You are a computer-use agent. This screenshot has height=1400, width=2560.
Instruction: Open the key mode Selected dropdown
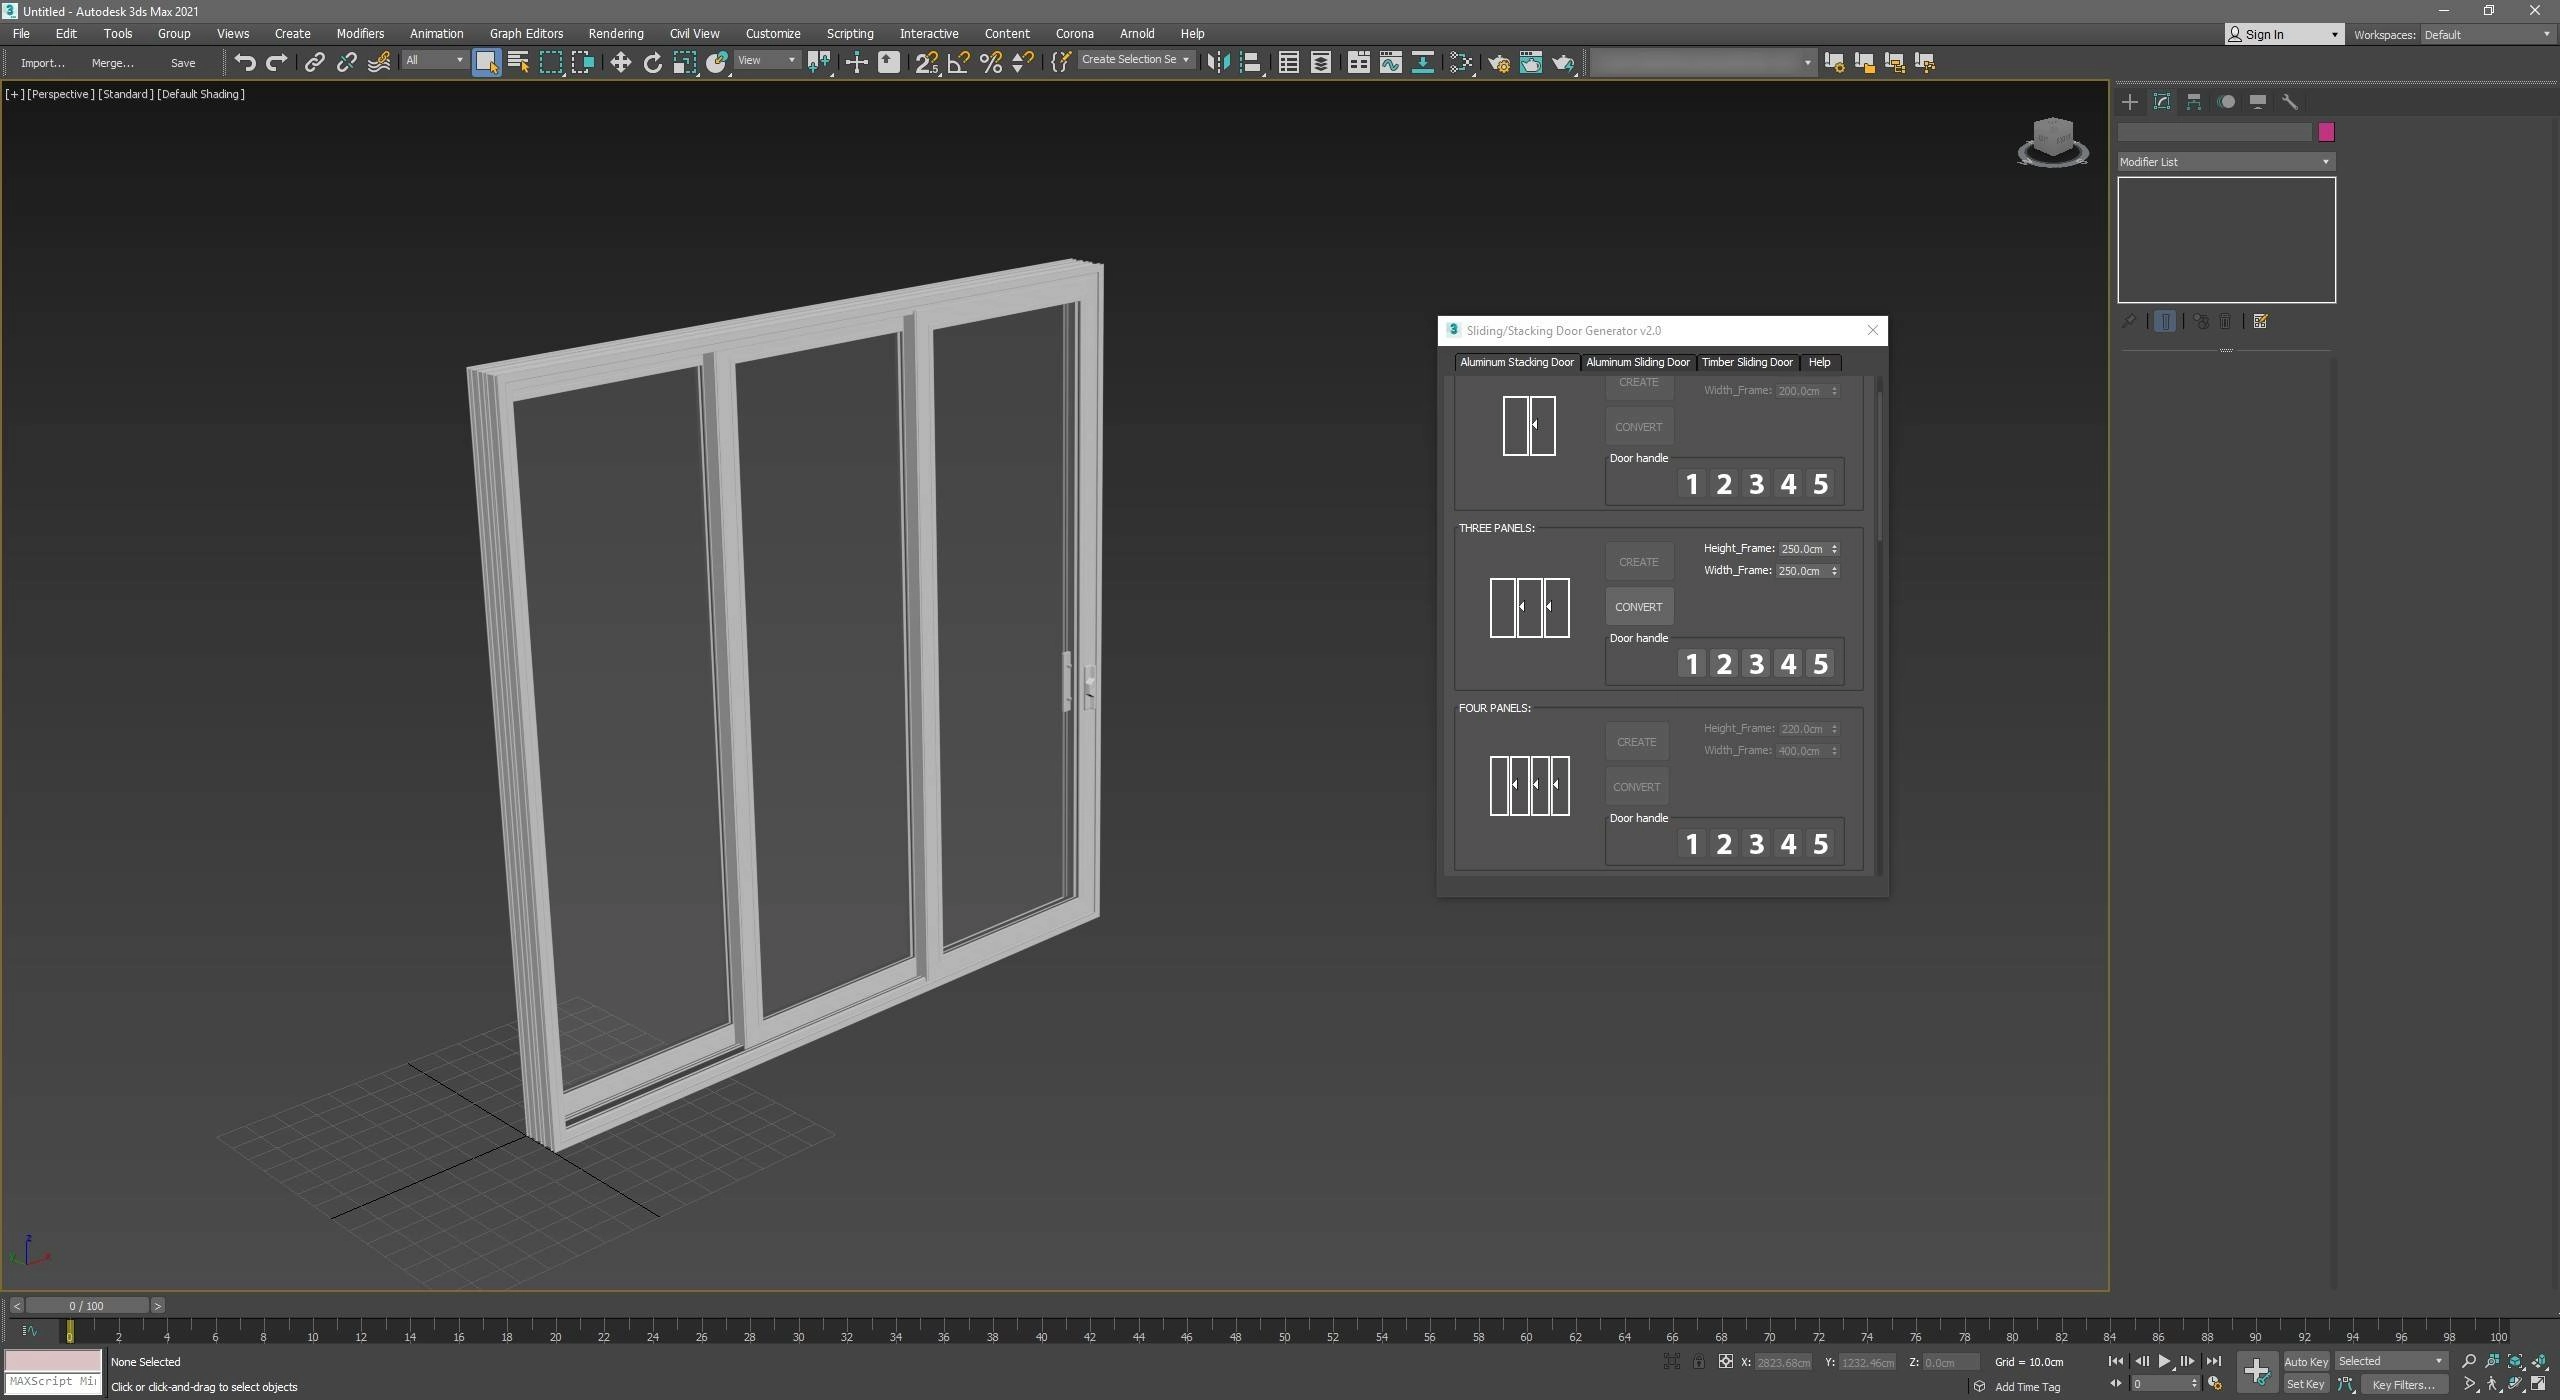(x=2390, y=1361)
